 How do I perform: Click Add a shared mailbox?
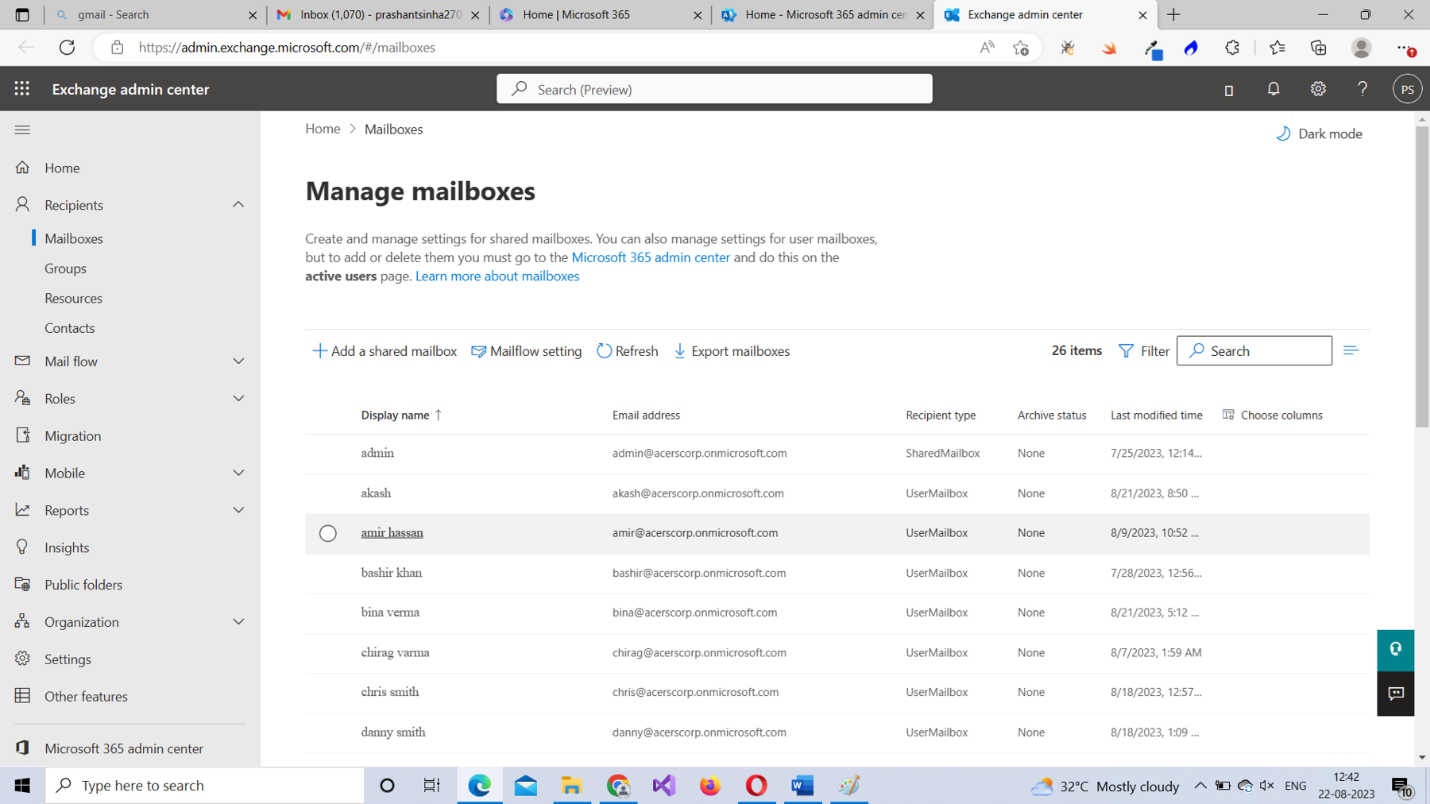click(384, 351)
